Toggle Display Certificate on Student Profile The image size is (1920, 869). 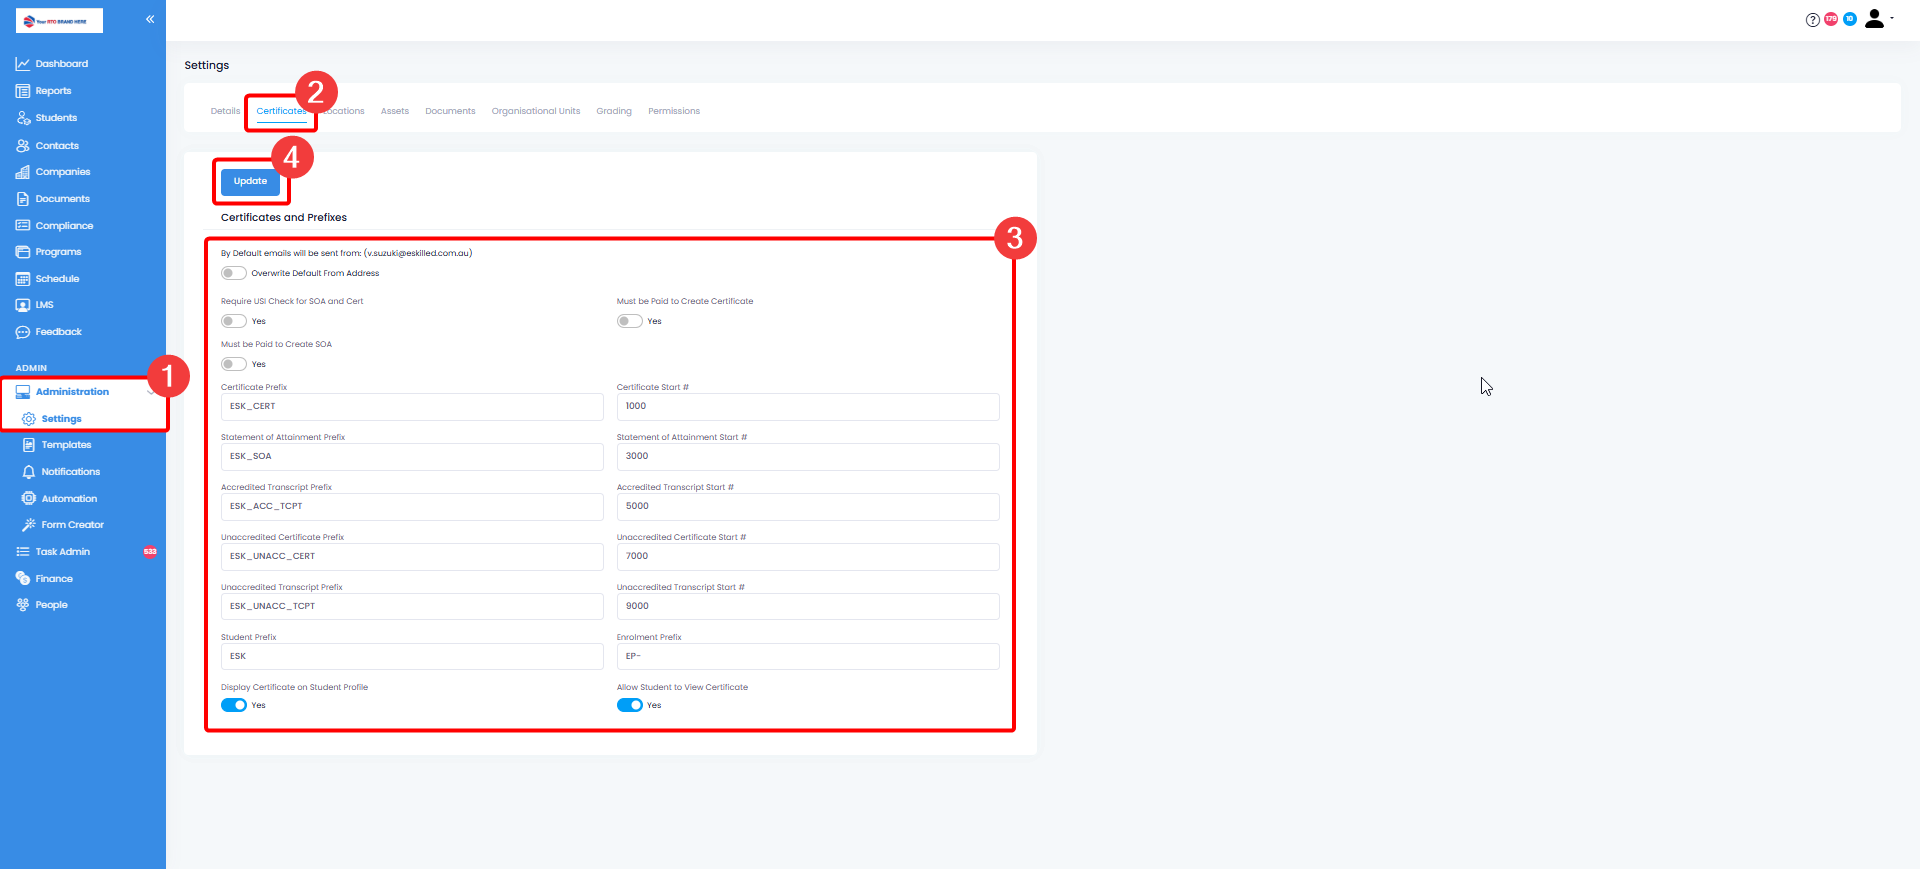pos(234,705)
